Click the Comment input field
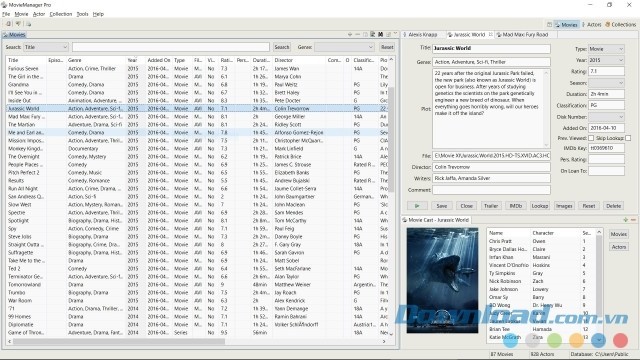Screen dimensions: 640x360 [491, 190]
